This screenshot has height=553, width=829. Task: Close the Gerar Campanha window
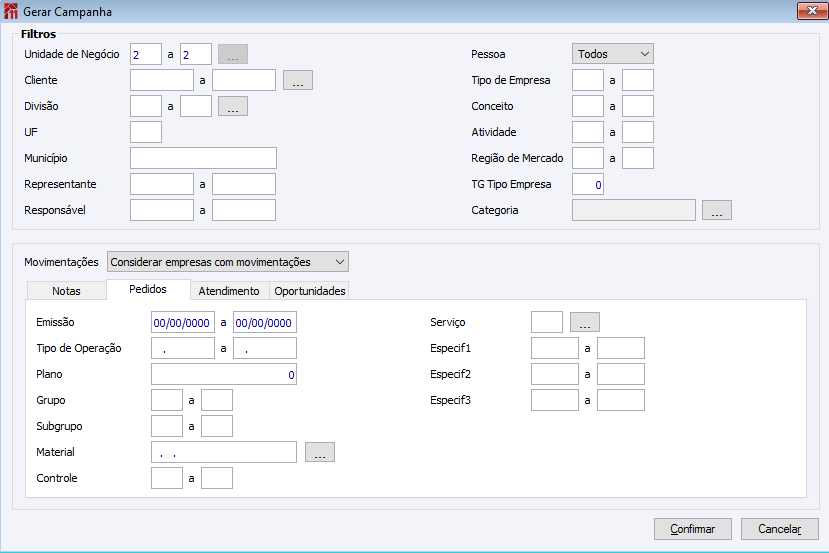[809, 12]
